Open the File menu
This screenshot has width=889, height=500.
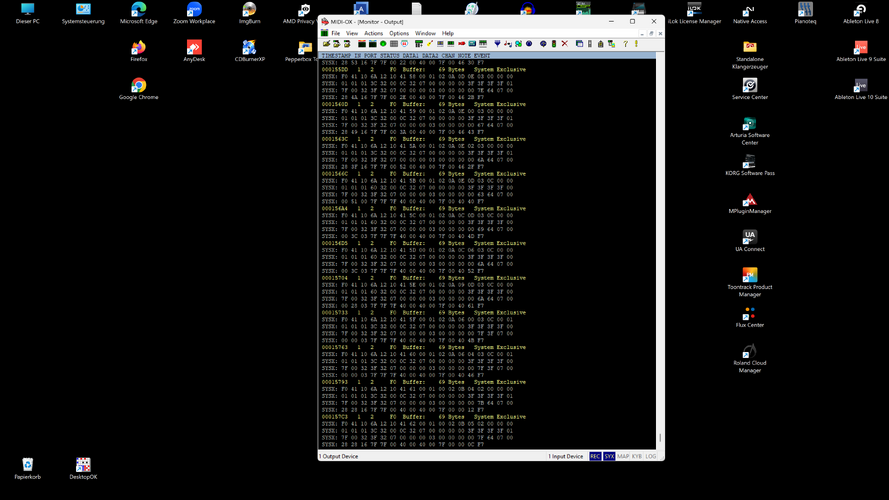pyautogui.click(x=336, y=33)
